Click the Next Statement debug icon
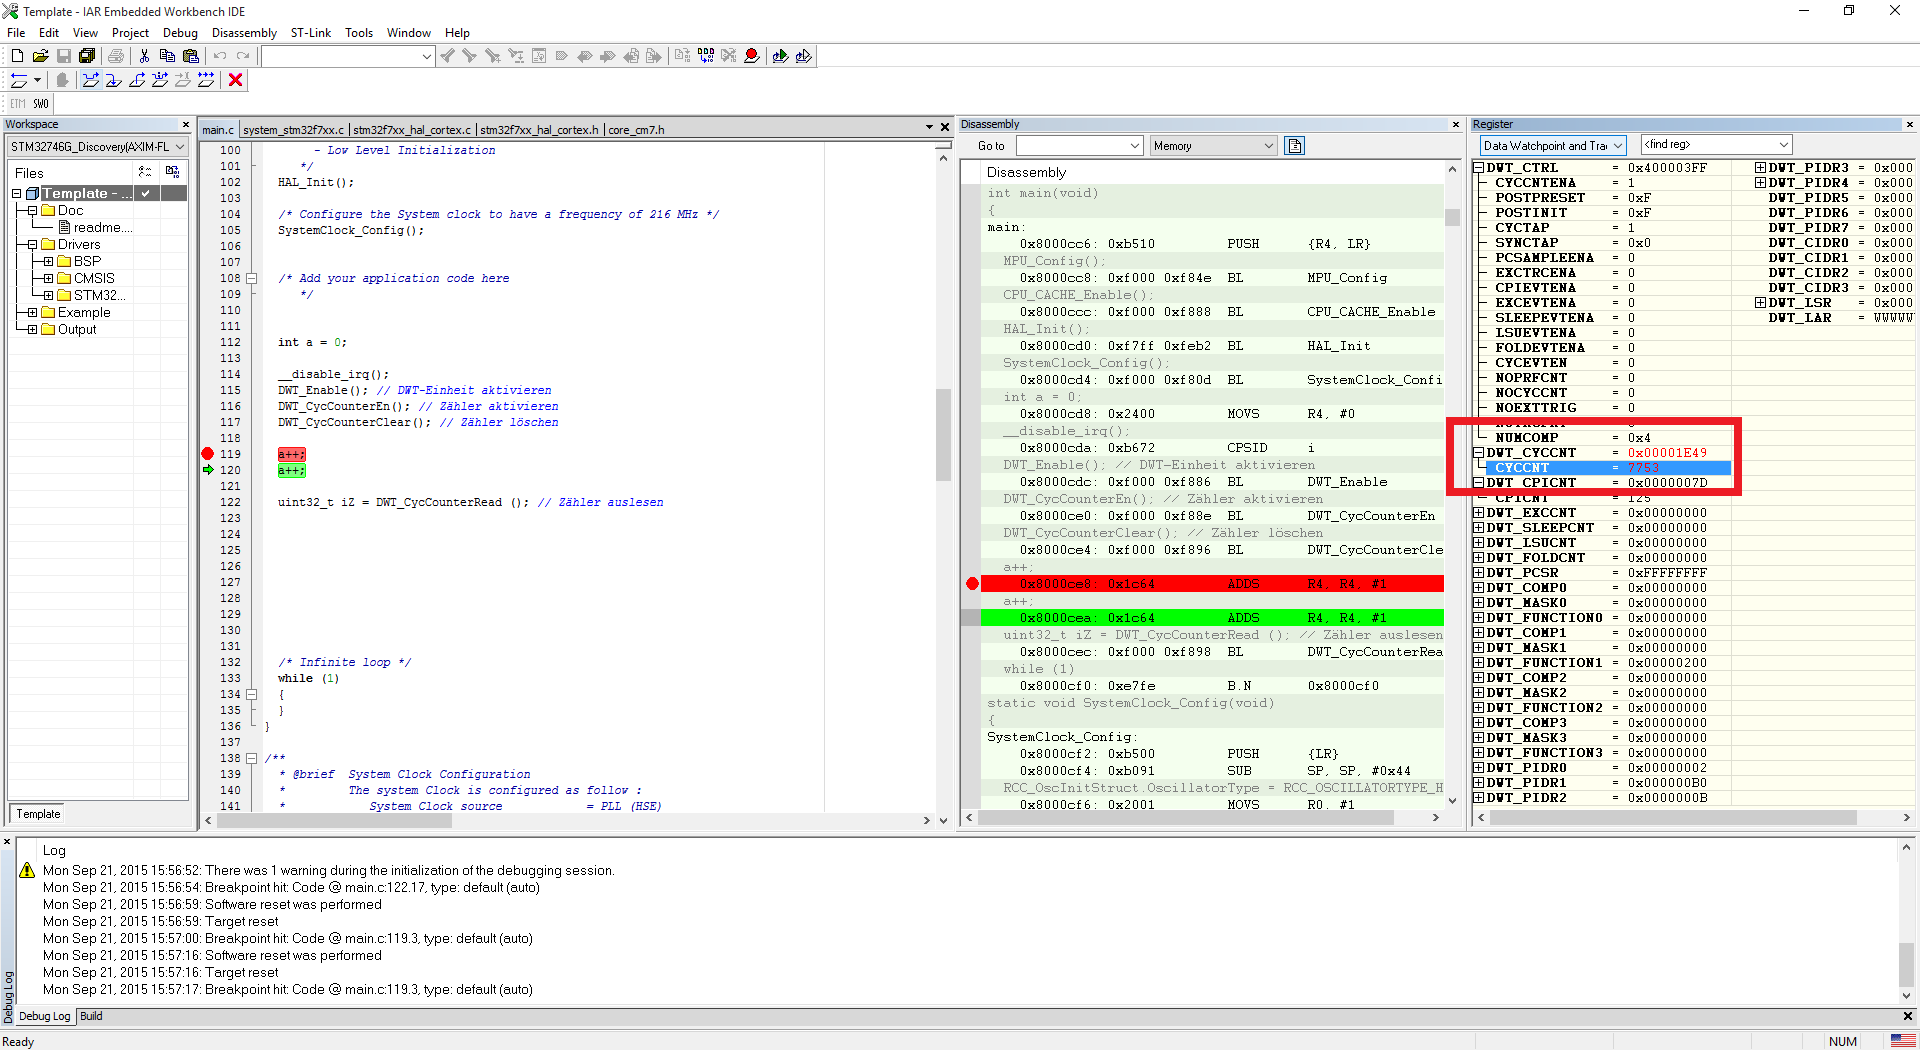Viewport: 1920px width, 1050px height. [x=160, y=80]
